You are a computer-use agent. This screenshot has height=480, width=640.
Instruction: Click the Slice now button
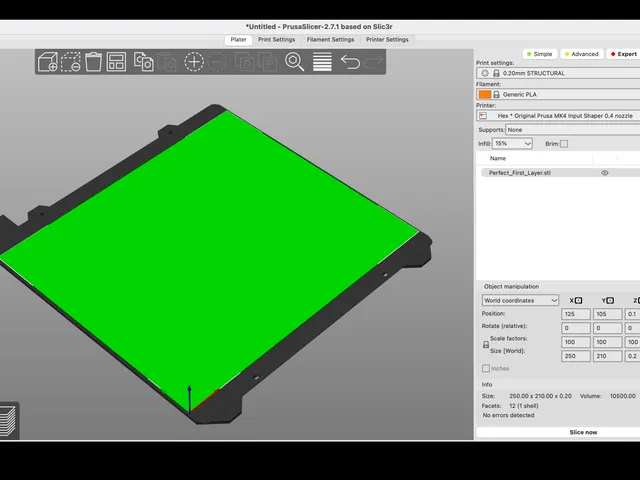(x=558, y=432)
